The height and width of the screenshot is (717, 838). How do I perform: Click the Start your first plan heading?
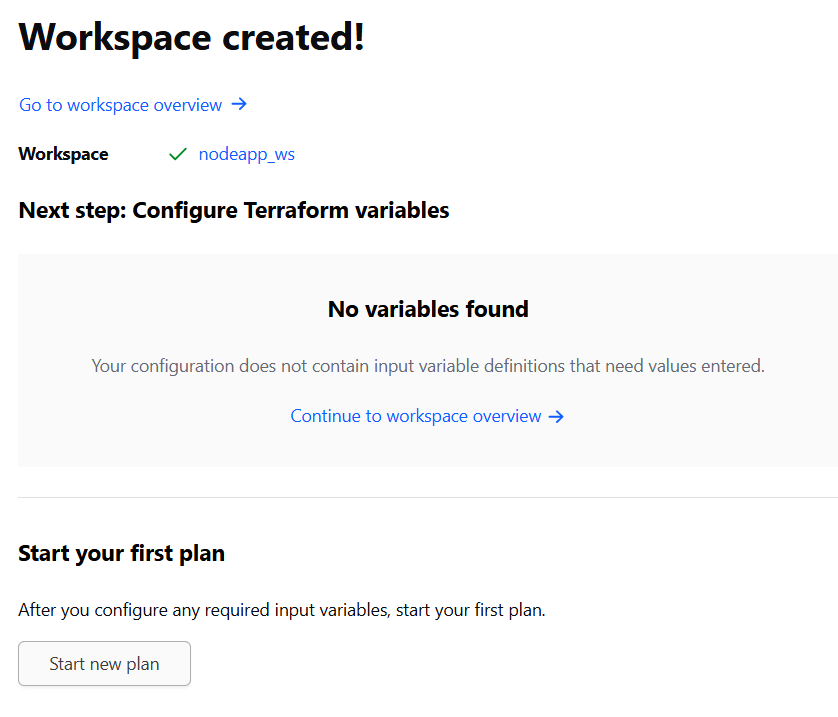point(121,553)
